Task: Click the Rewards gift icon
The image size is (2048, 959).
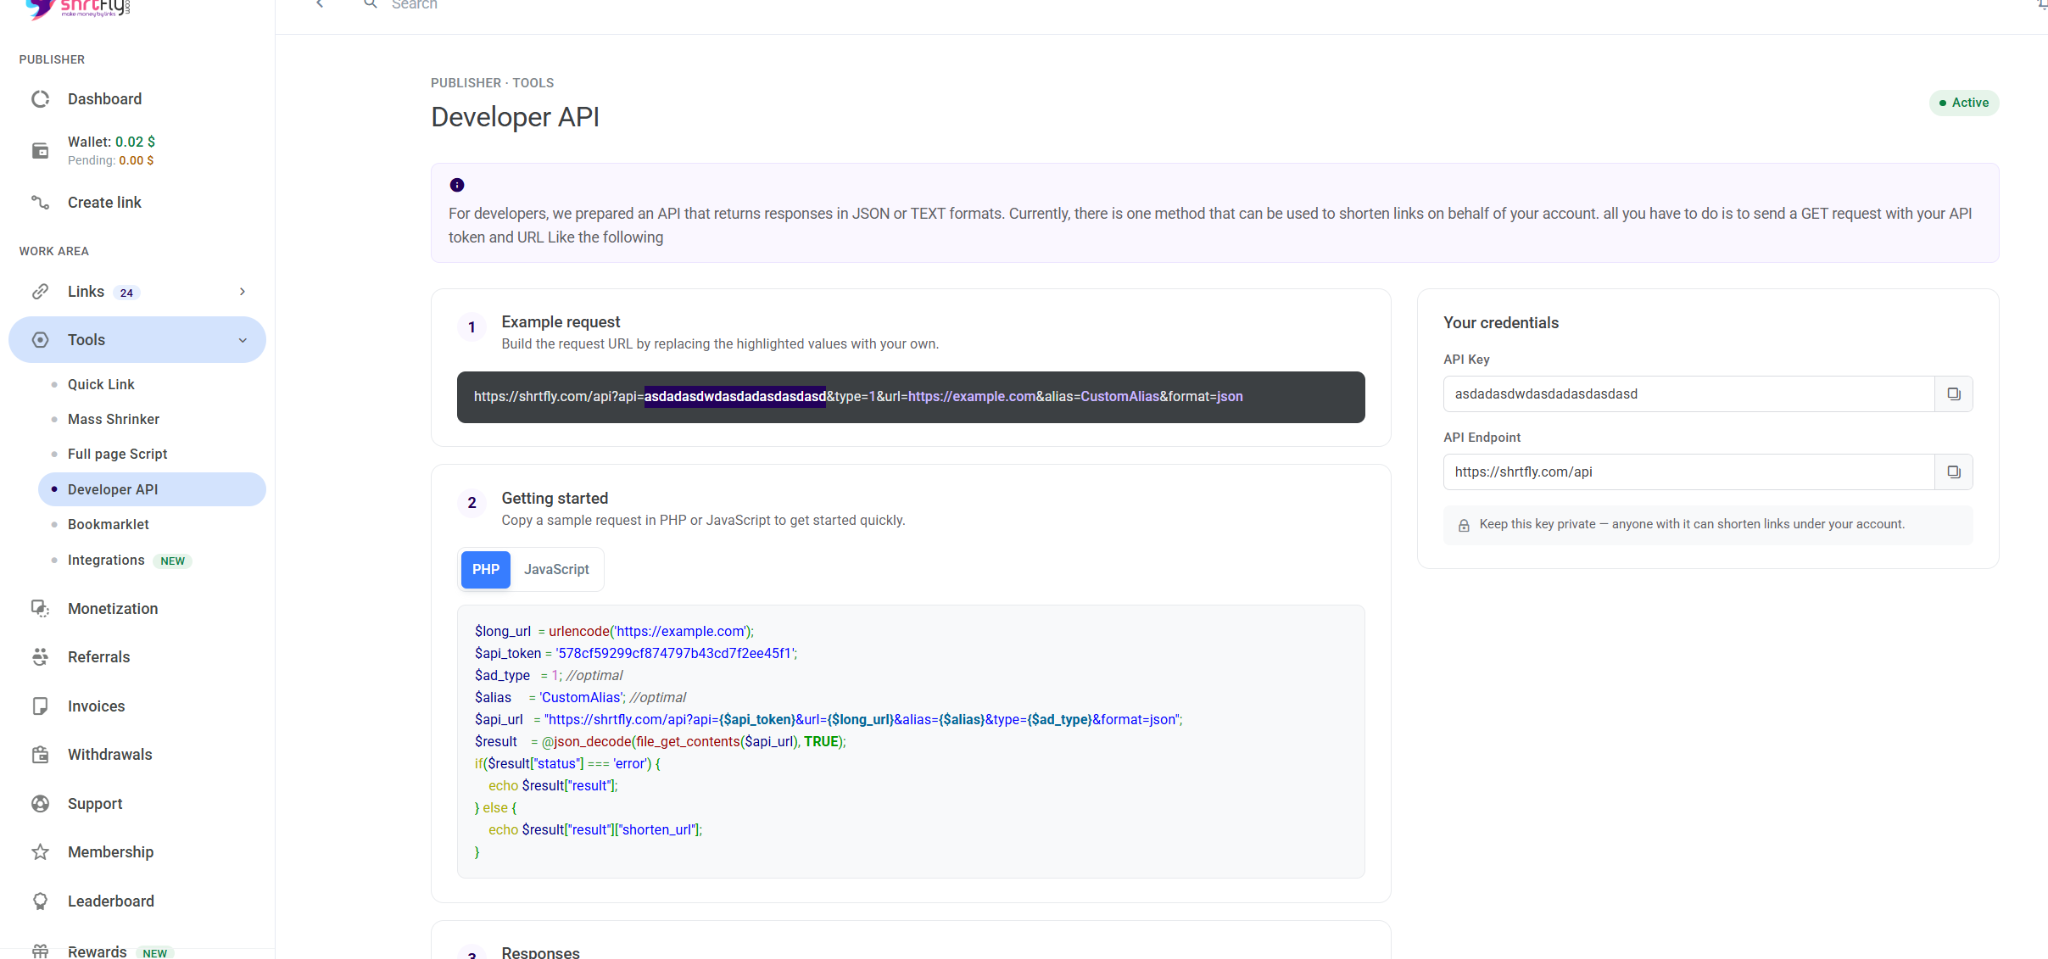Action: (40, 951)
